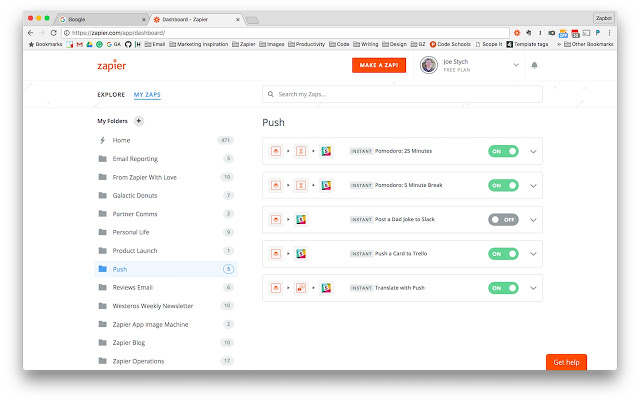This screenshot has height=400, width=640.
Task: Open the account dropdown next to Joe Stych
Action: (517, 65)
